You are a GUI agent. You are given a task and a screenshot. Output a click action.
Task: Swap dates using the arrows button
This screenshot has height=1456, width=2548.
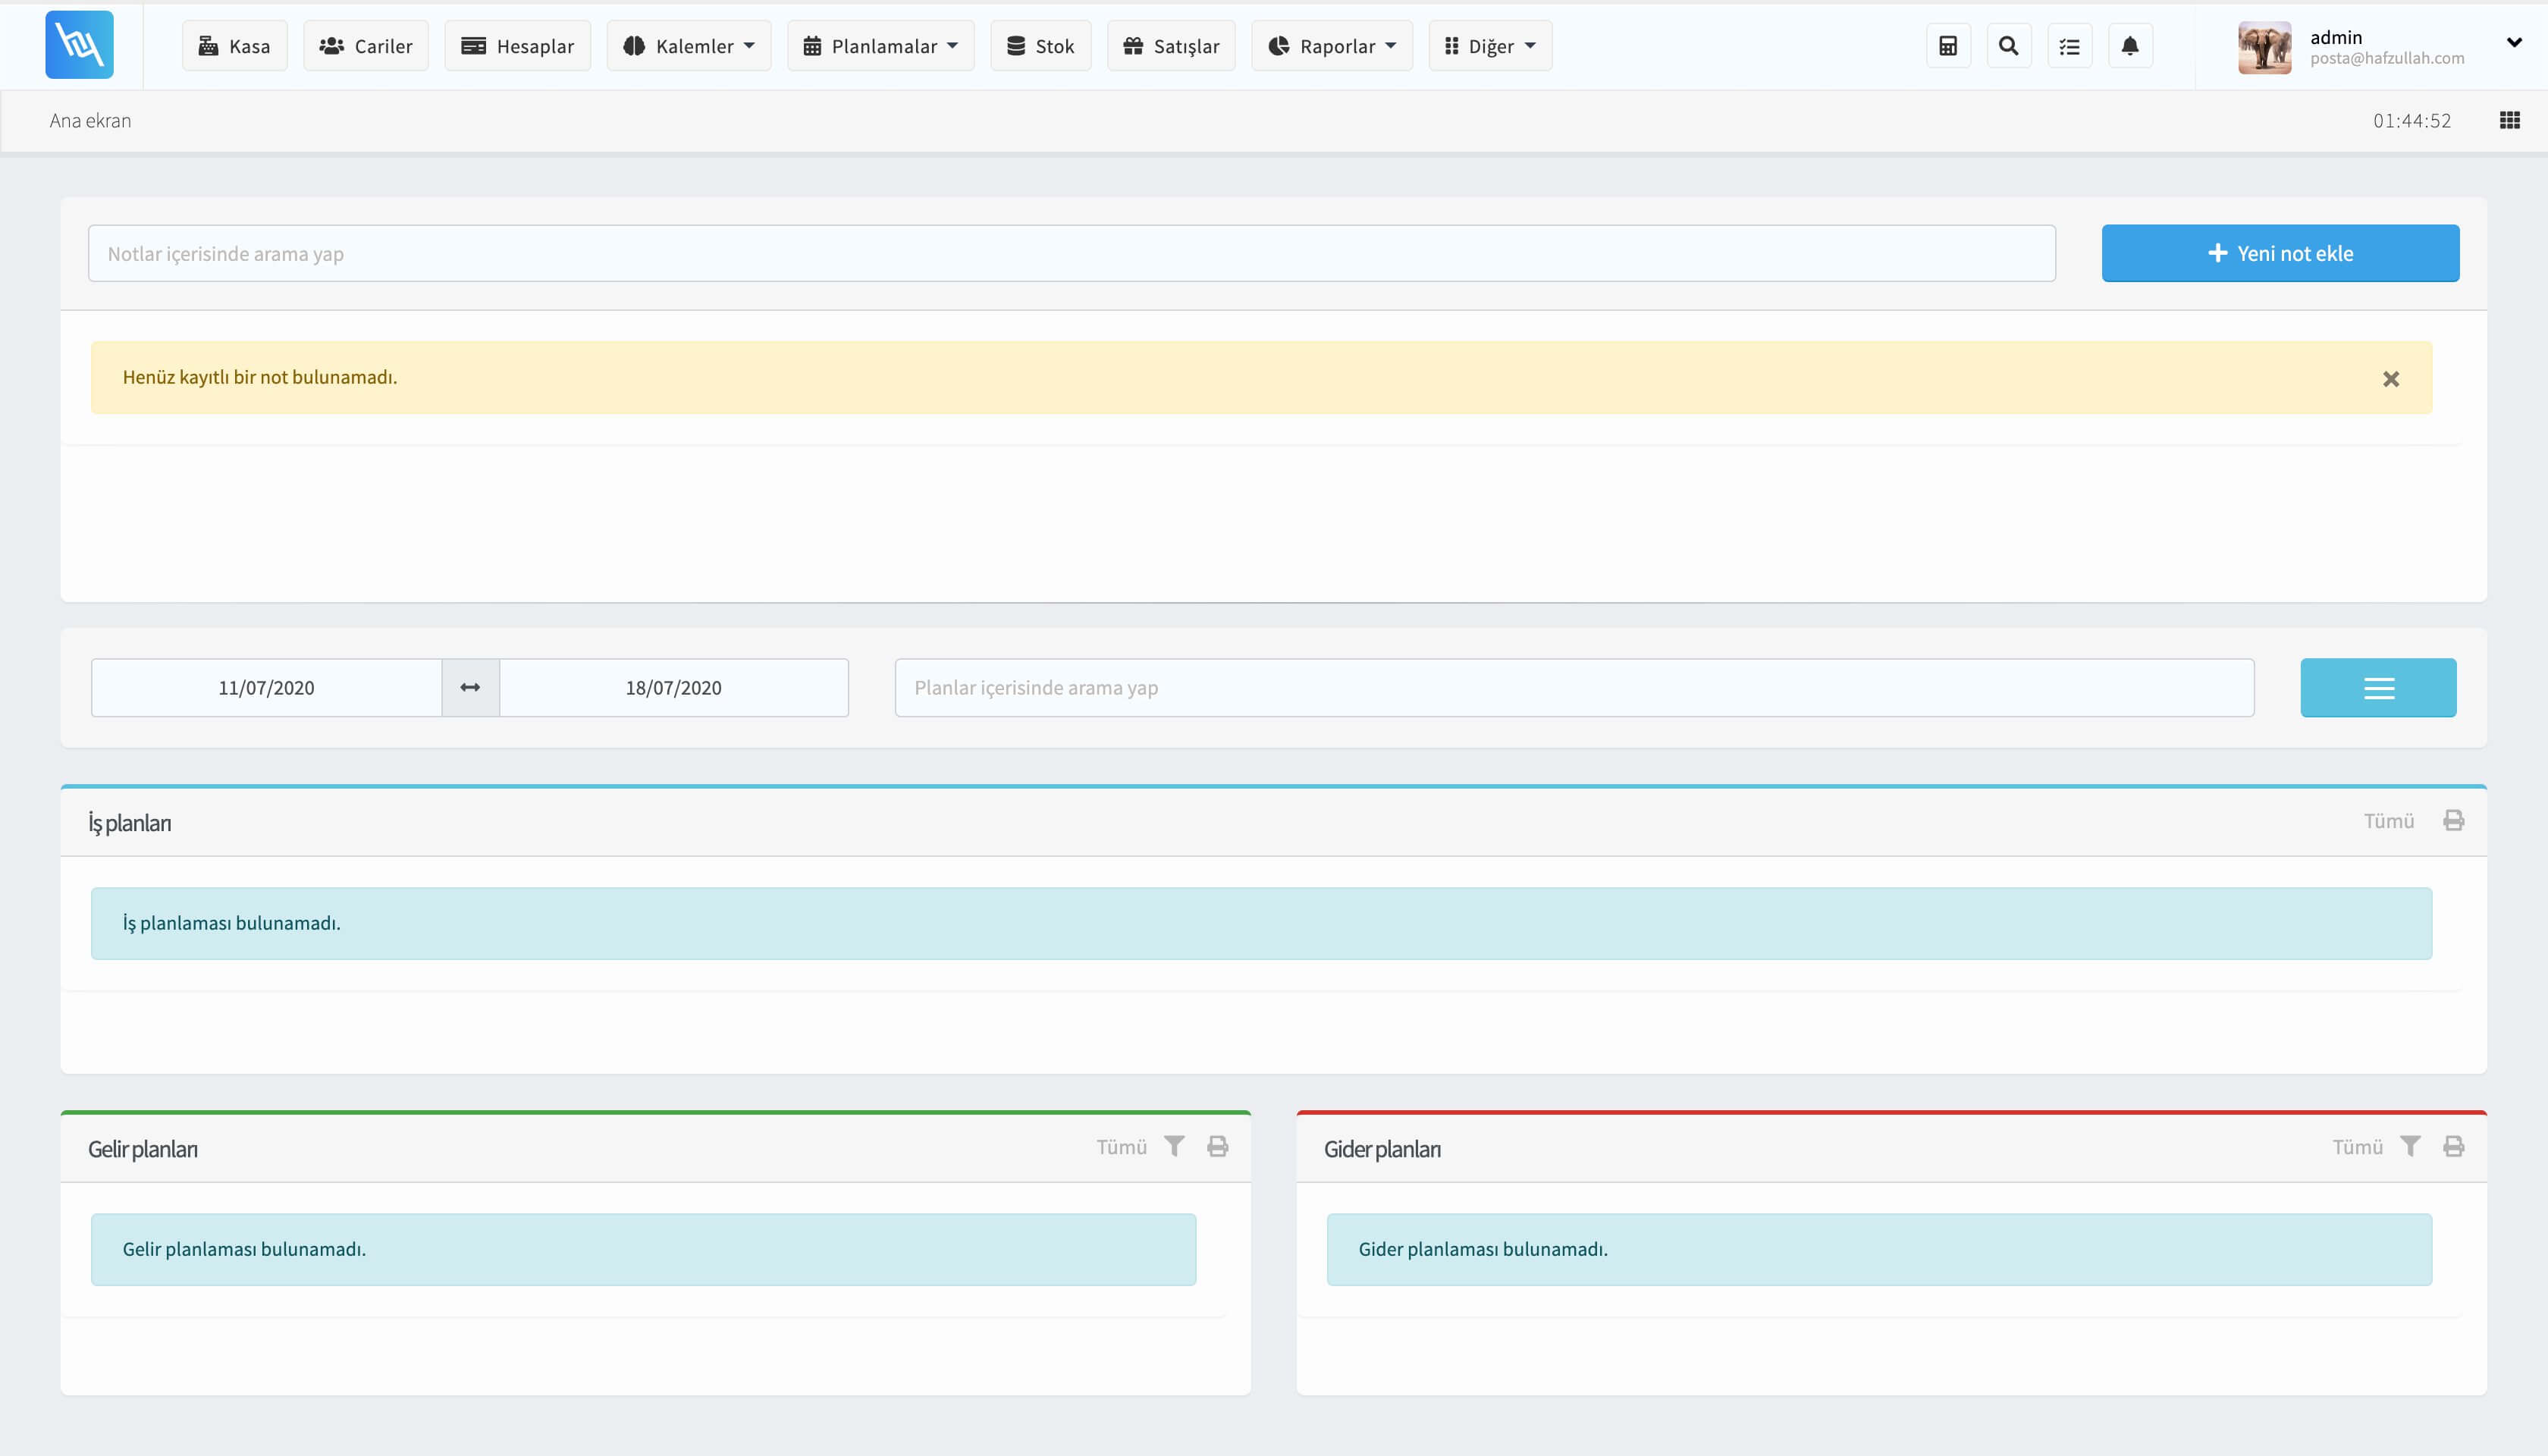pos(470,688)
